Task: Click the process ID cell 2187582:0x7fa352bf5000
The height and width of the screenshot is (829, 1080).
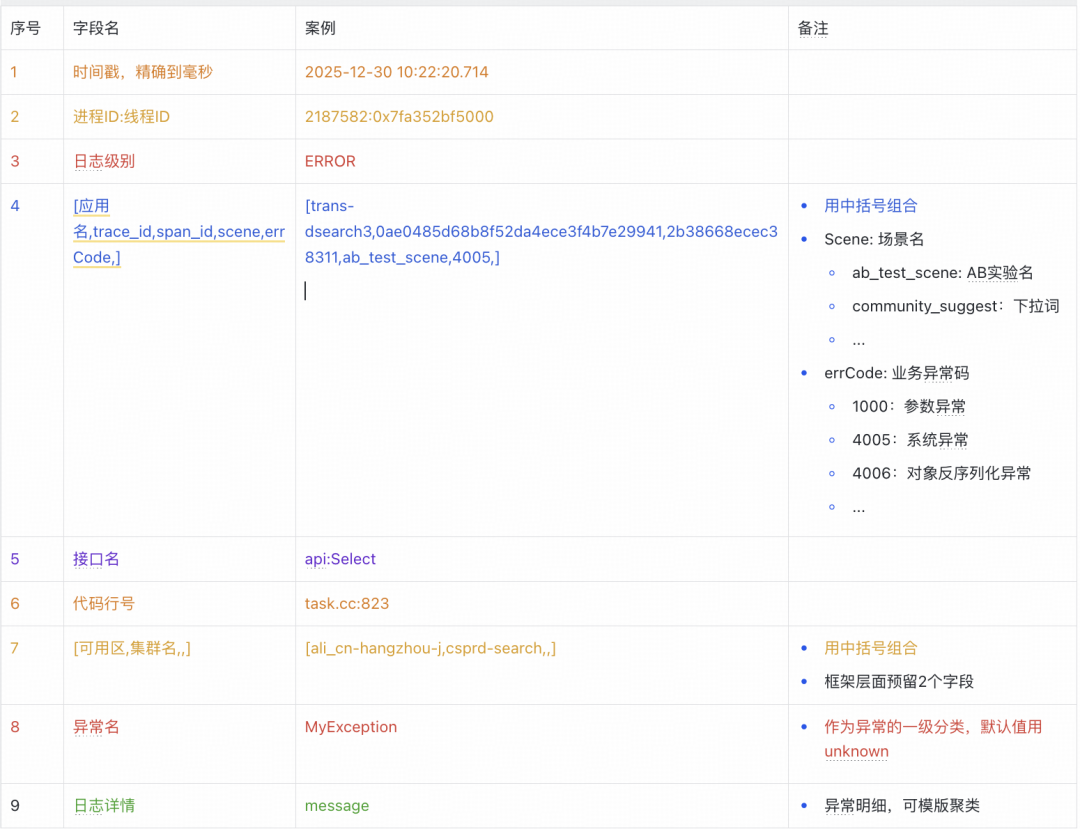Action: click(x=399, y=116)
